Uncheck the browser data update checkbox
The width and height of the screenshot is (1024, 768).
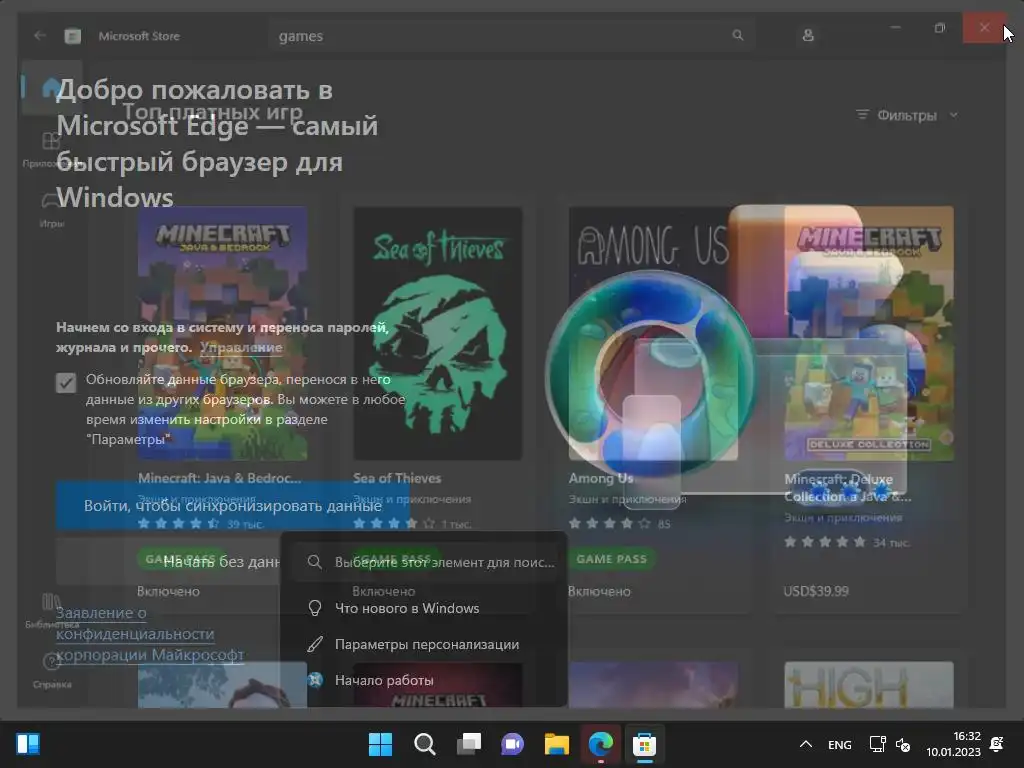point(66,383)
